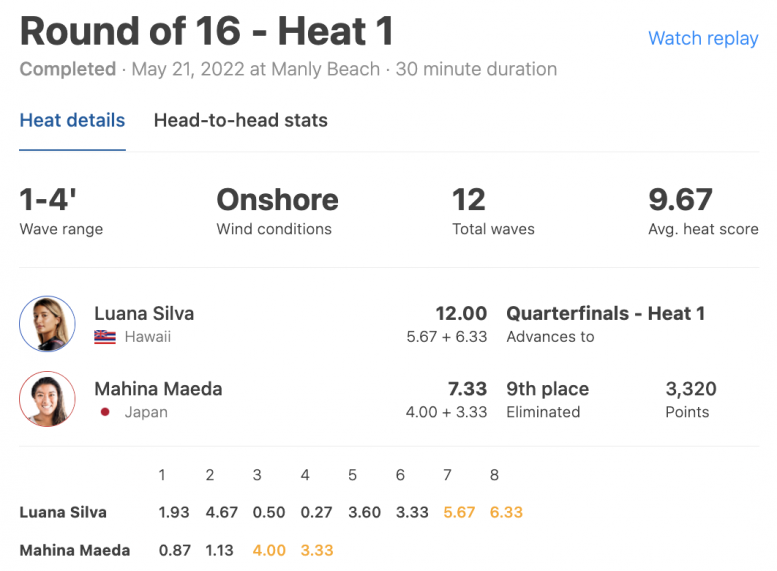Select the Heat details tab

tap(72, 120)
